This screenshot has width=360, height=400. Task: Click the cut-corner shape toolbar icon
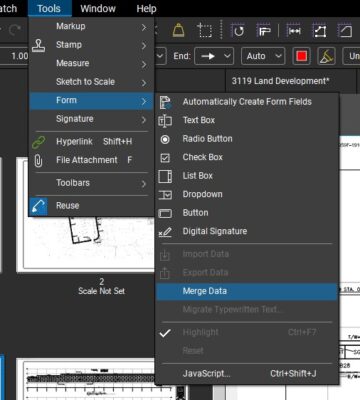(346, 31)
